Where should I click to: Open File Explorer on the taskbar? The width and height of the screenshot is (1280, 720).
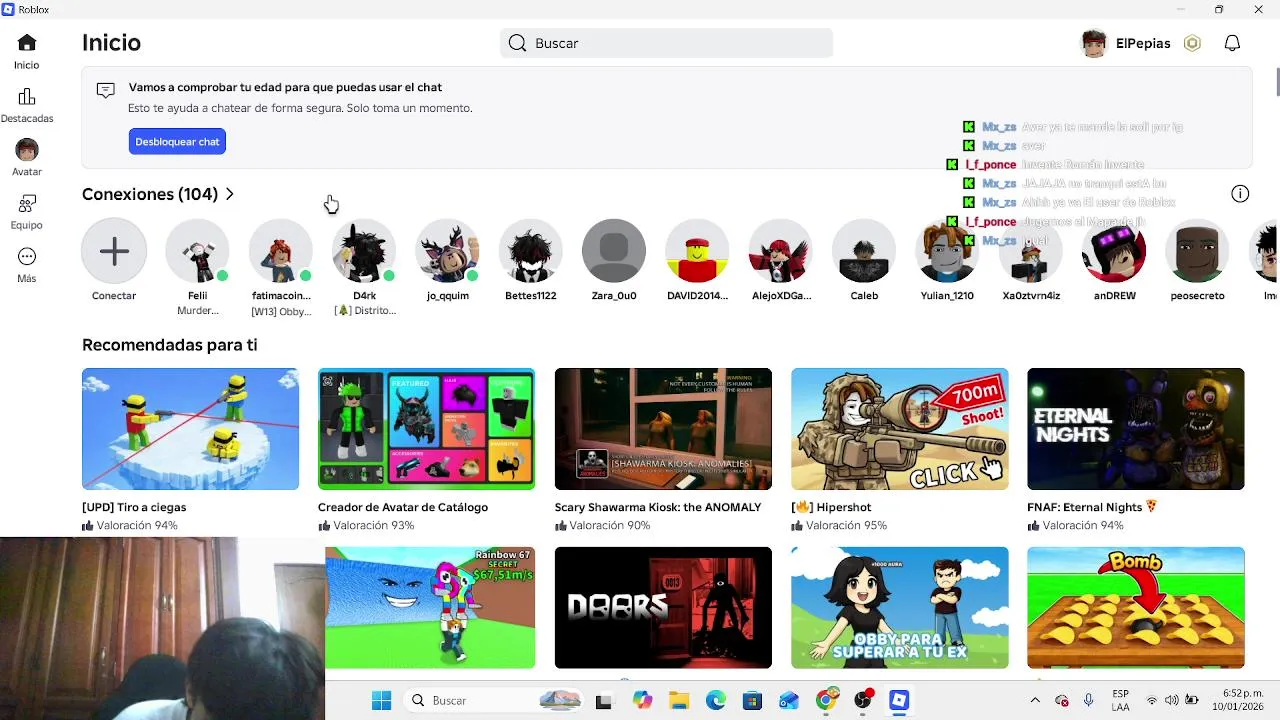pyautogui.click(x=679, y=700)
